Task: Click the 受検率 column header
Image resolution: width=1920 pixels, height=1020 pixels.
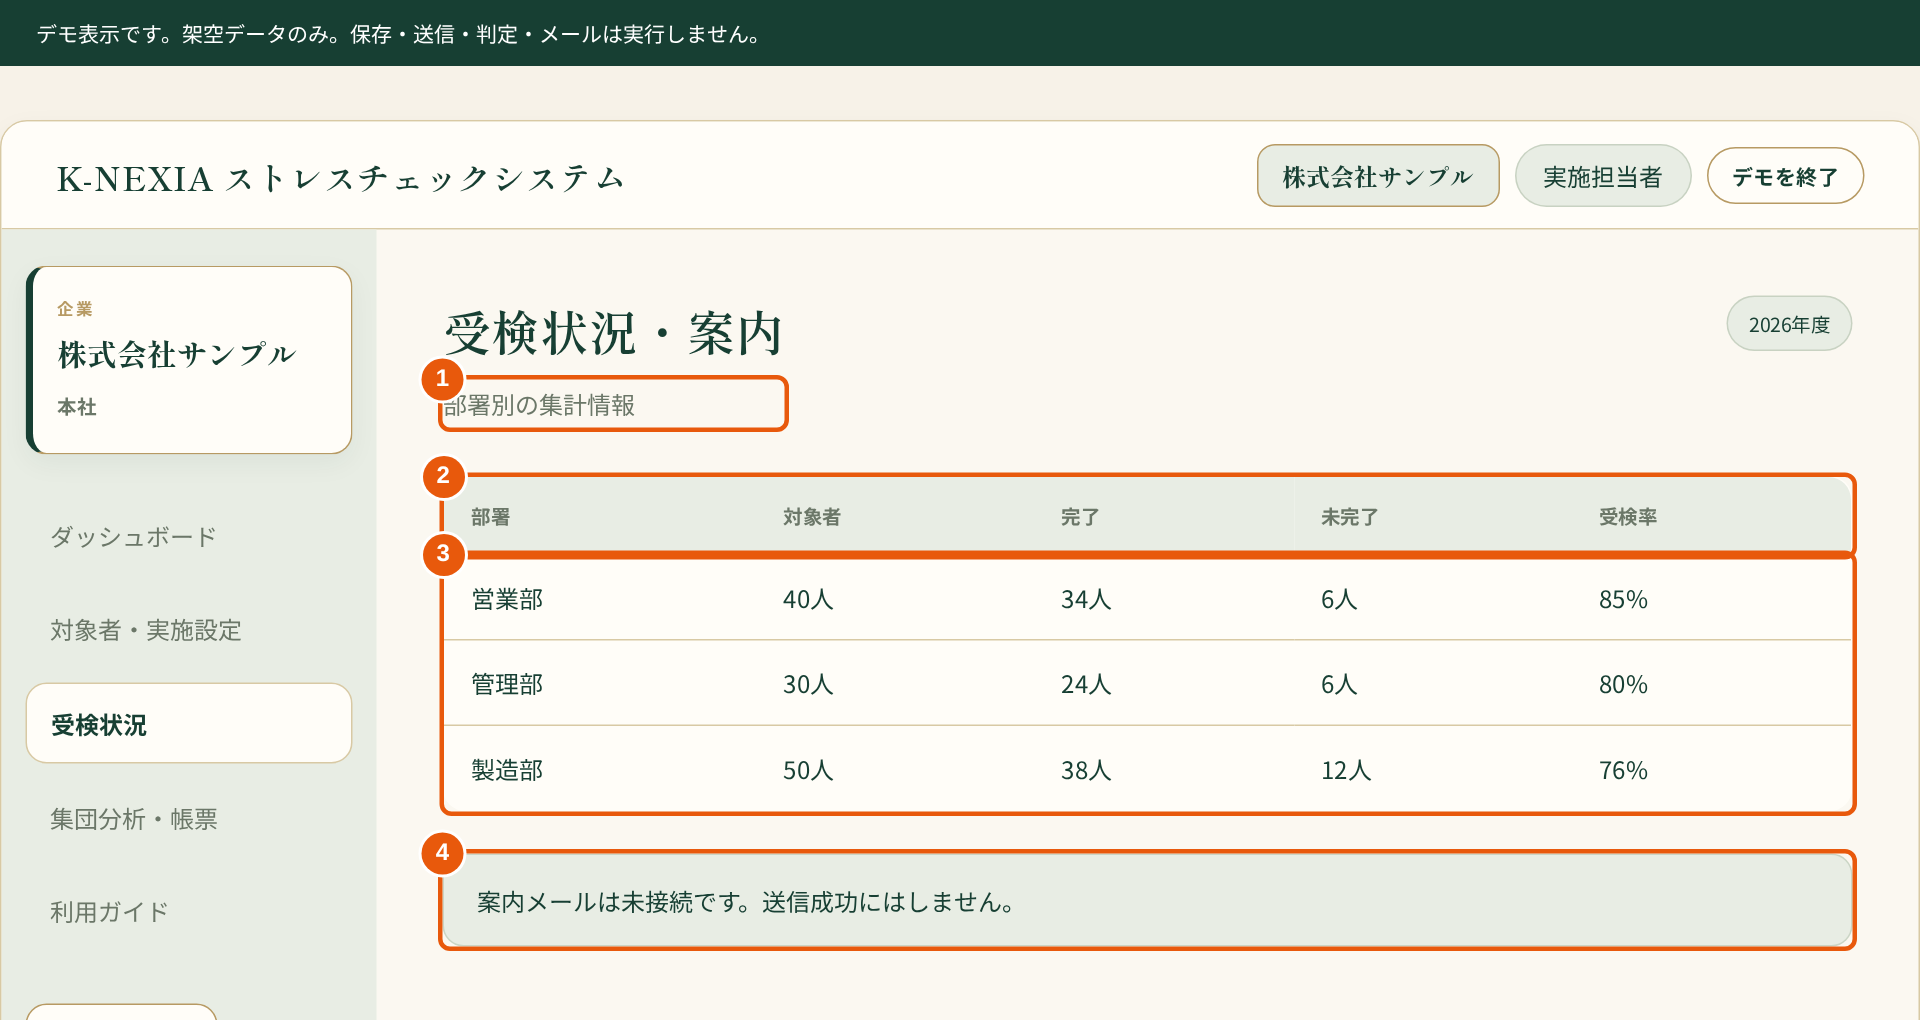Action: coord(1627,517)
